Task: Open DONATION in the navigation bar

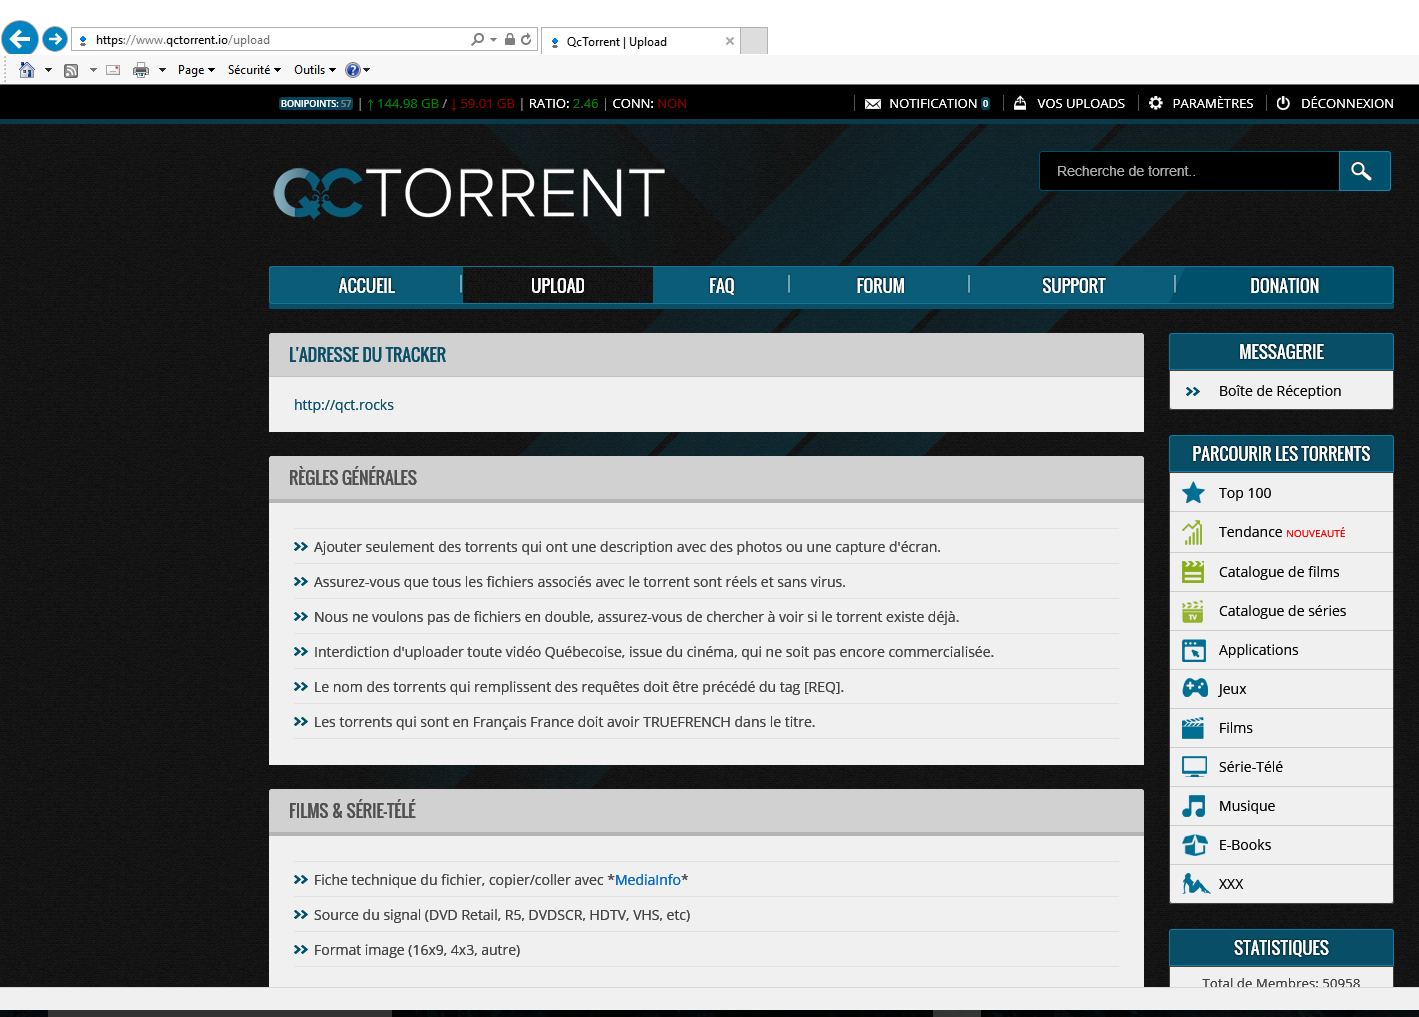Action: tap(1284, 286)
